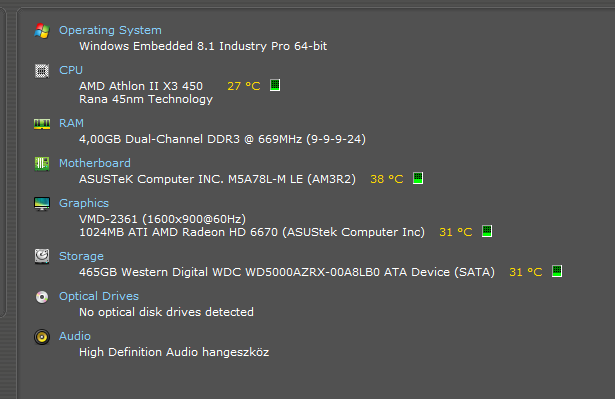
Task: Go to the Motherboard details link
Action: point(95,163)
